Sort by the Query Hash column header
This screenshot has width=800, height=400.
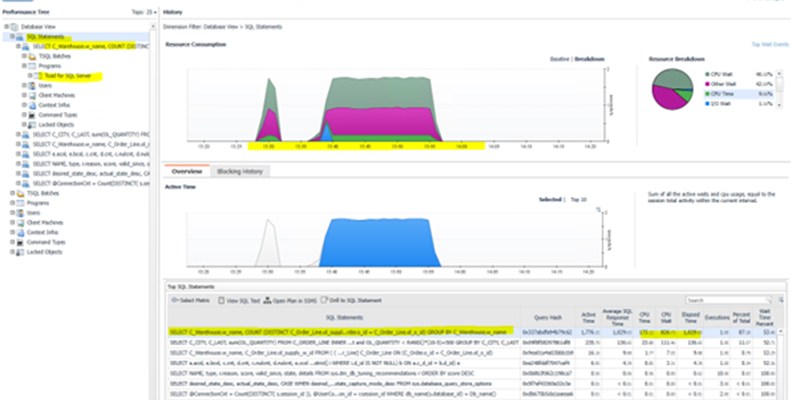547,317
